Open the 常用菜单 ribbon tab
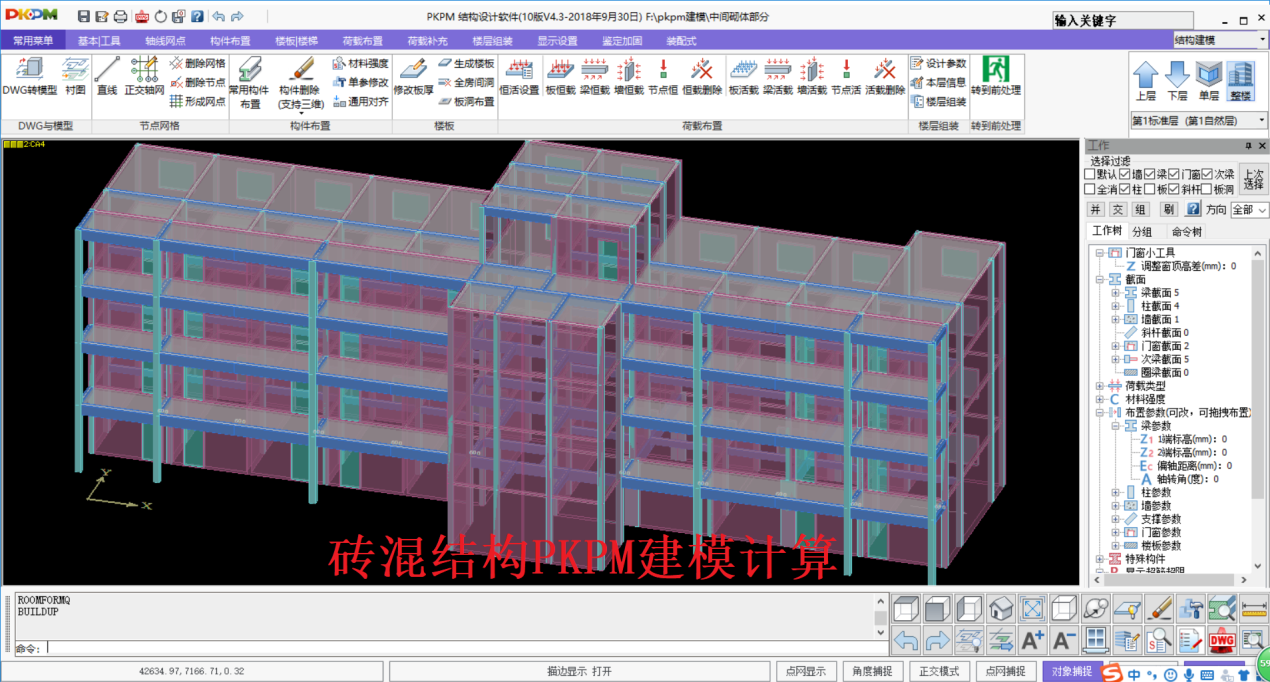Viewport: 1270px width, 682px height. click(x=33, y=41)
